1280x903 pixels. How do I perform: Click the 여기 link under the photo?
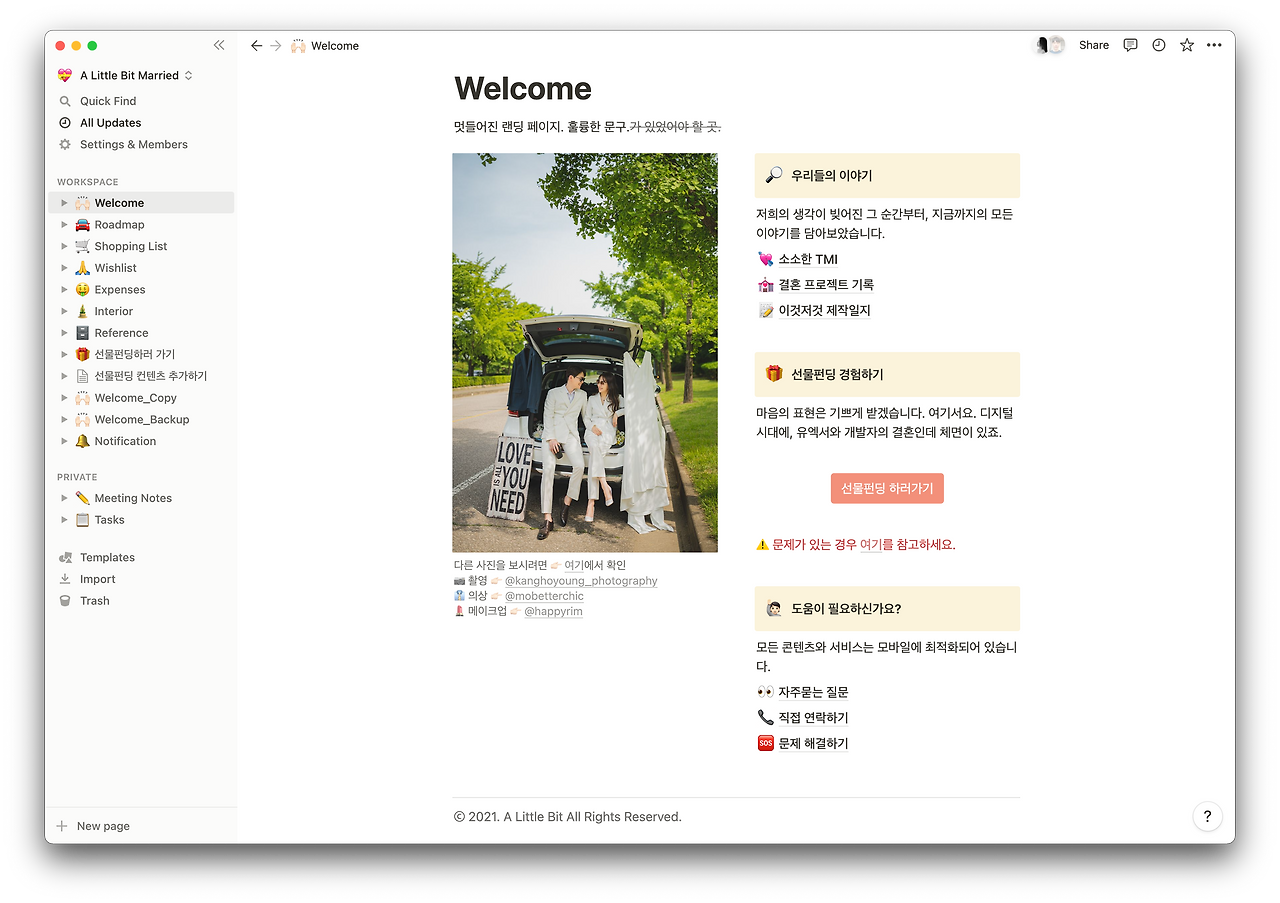tap(575, 565)
